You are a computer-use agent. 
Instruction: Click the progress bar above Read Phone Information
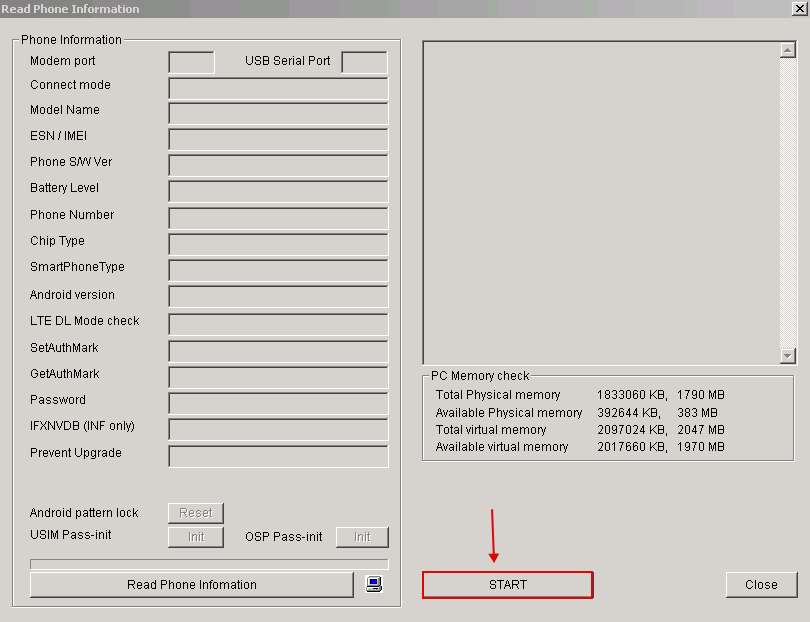(x=209, y=564)
